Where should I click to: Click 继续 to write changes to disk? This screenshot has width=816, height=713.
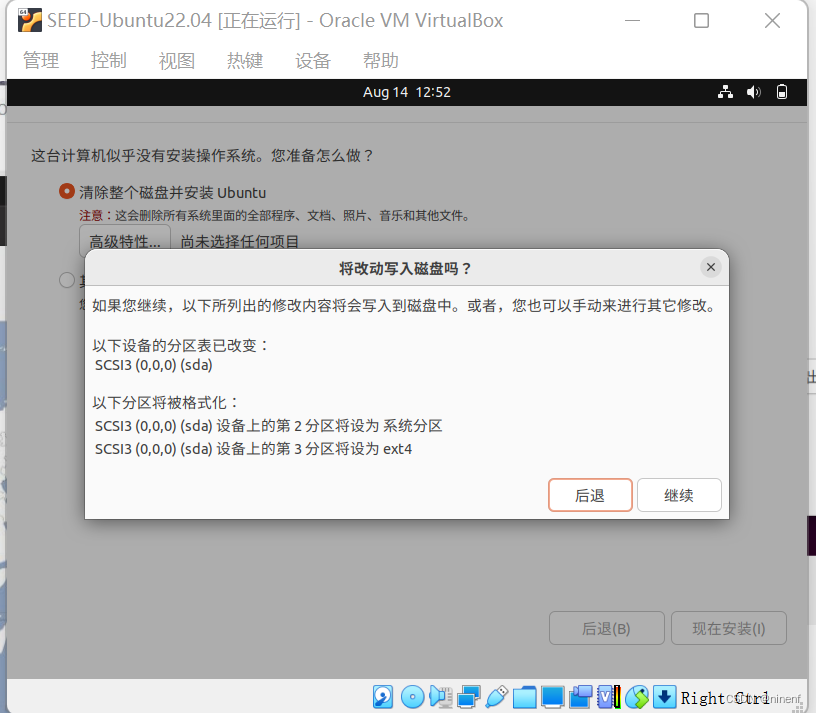(x=679, y=495)
